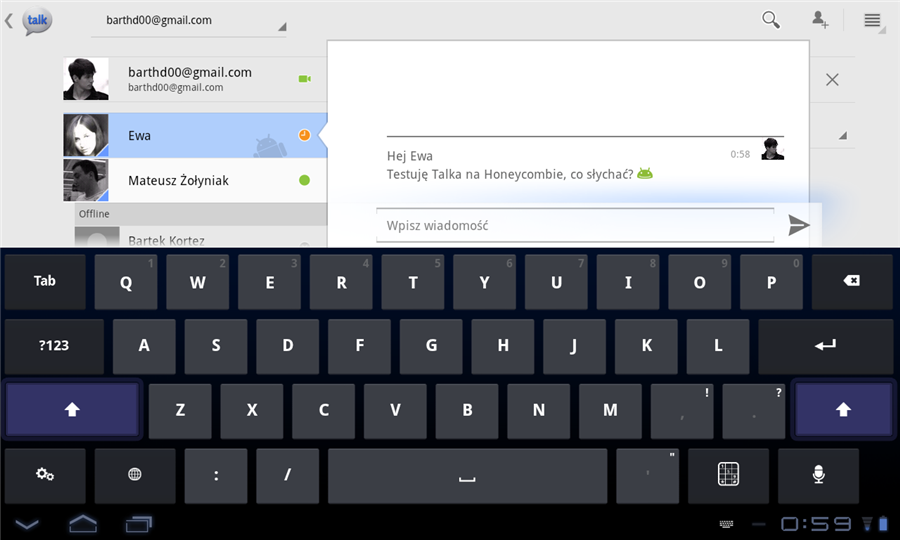The width and height of the screenshot is (900, 540).
Task: Go back using the top-left chevron
Action: tap(9, 21)
